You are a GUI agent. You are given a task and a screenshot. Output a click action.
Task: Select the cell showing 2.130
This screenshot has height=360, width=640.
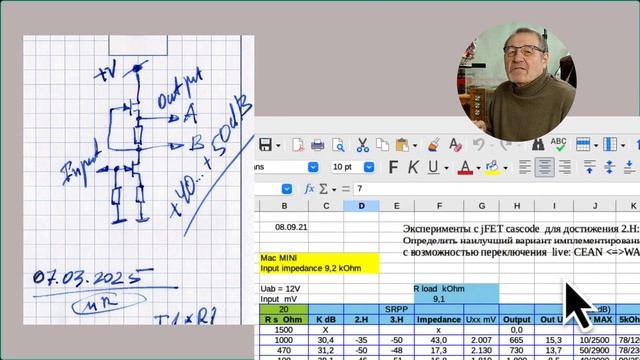point(482,350)
